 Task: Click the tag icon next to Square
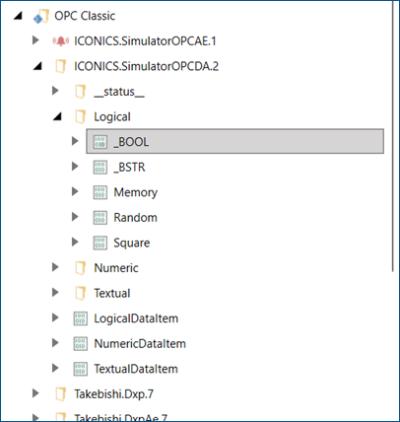point(100,243)
